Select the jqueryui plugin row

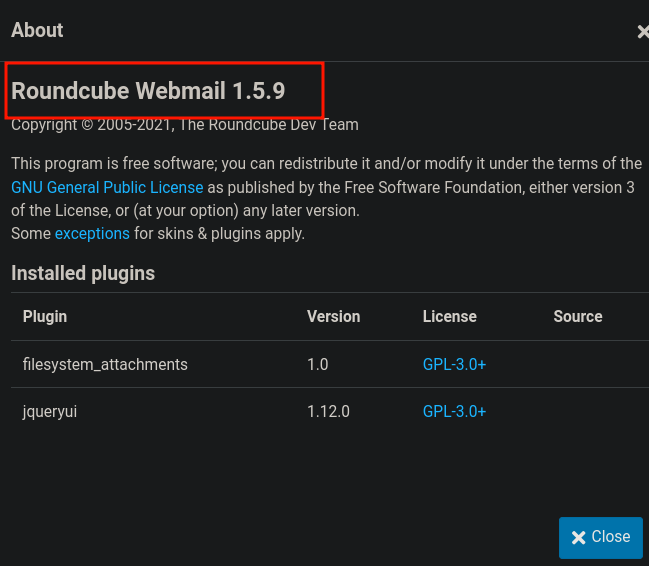pyautogui.click(x=330, y=412)
